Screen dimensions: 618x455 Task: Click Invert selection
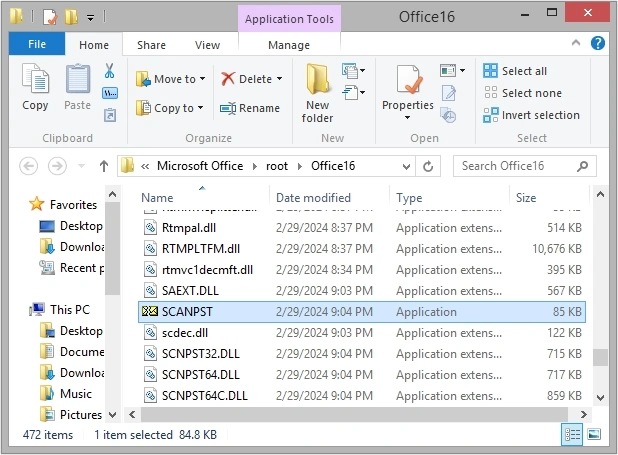(531, 115)
